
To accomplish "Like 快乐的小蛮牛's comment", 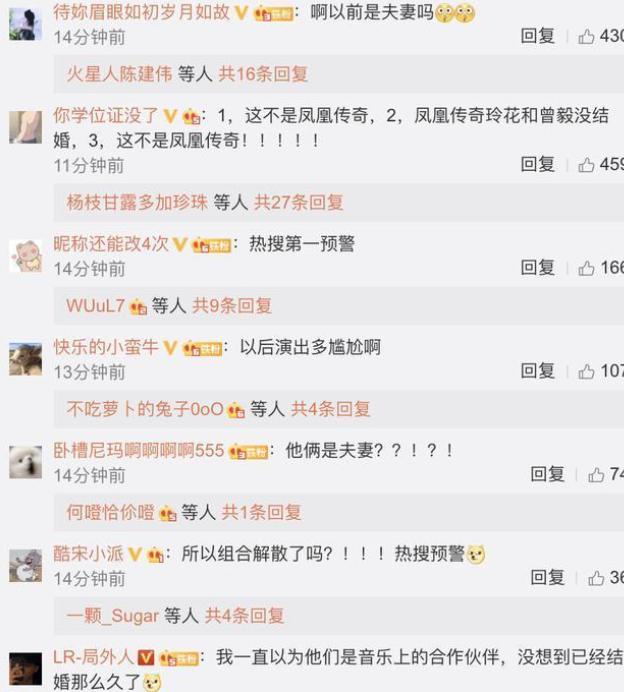I will 586,372.
